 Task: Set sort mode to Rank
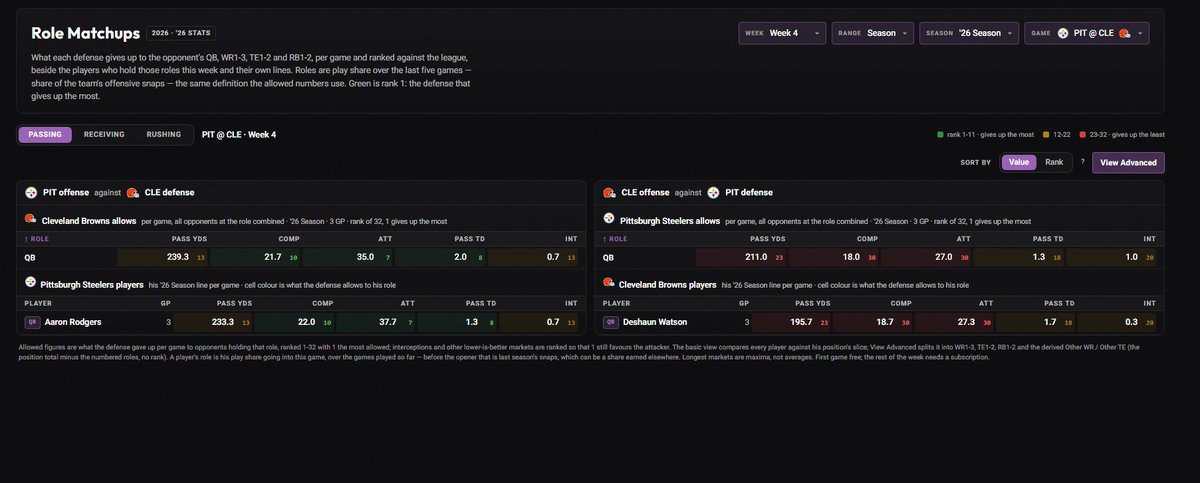pos(1054,162)
